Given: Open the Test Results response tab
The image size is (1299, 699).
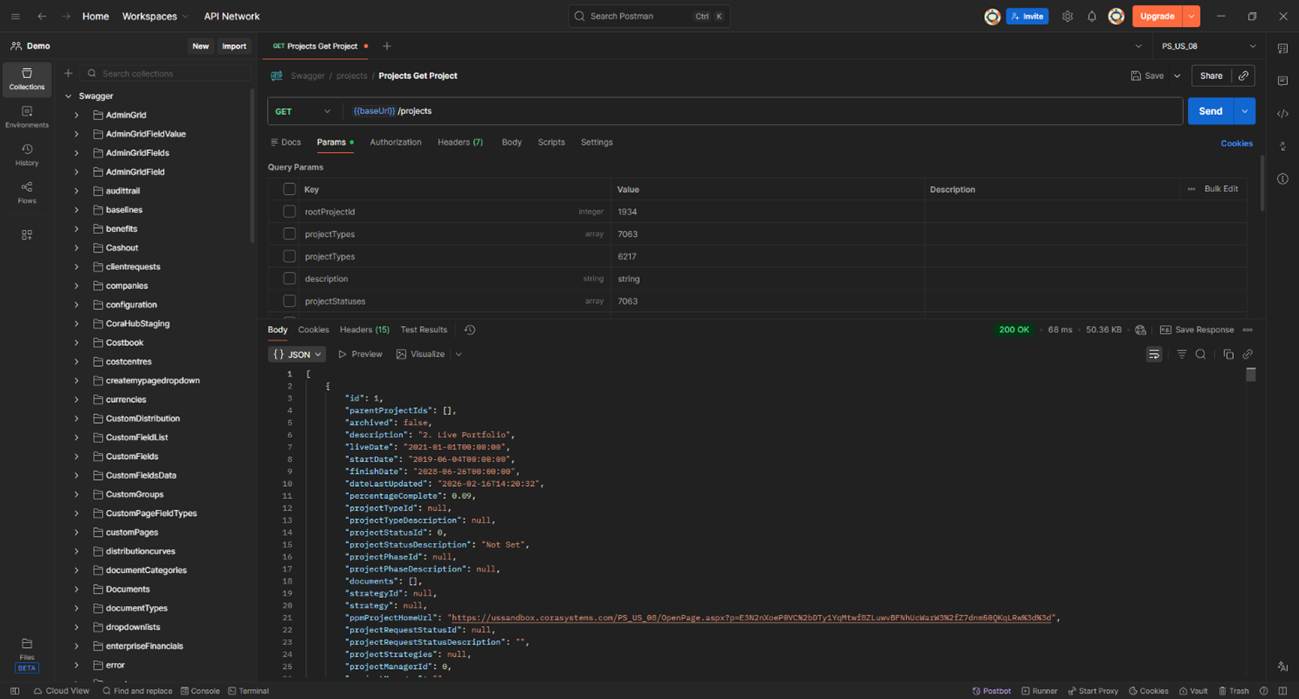Looking at the screenshot, I should (x=424, y=330).
